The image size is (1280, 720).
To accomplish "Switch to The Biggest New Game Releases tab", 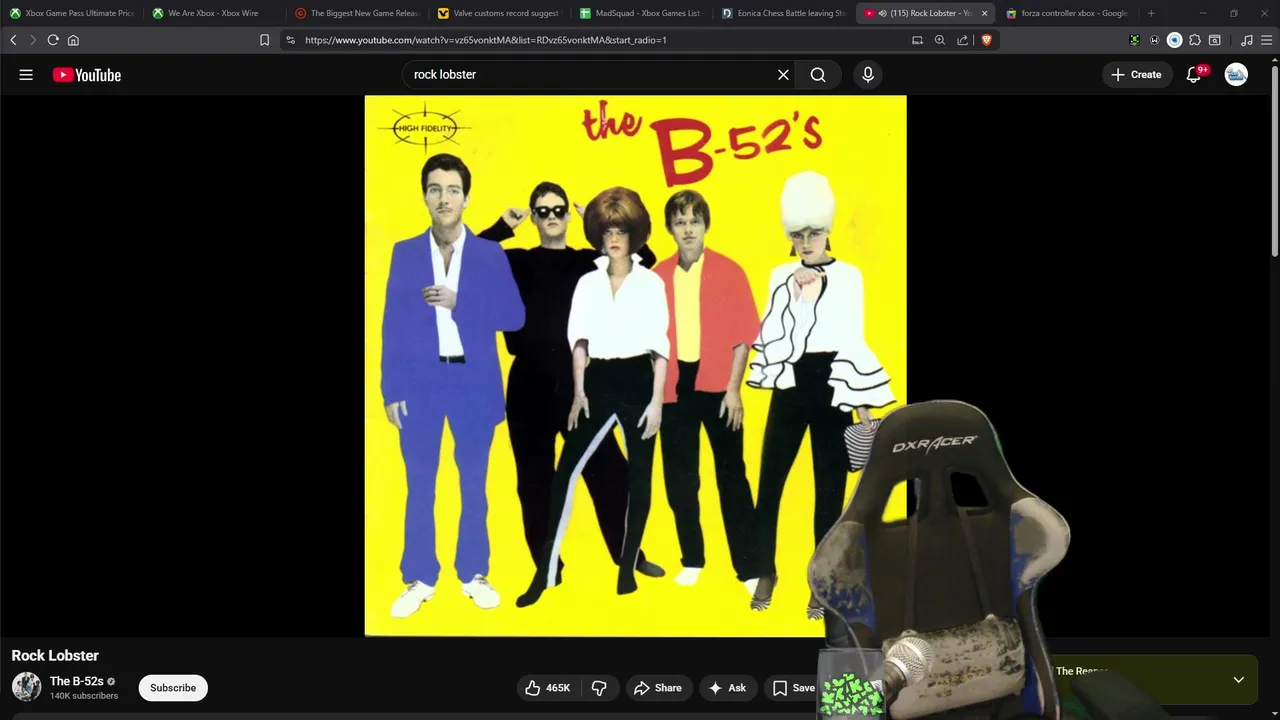I will coord(357,13).
